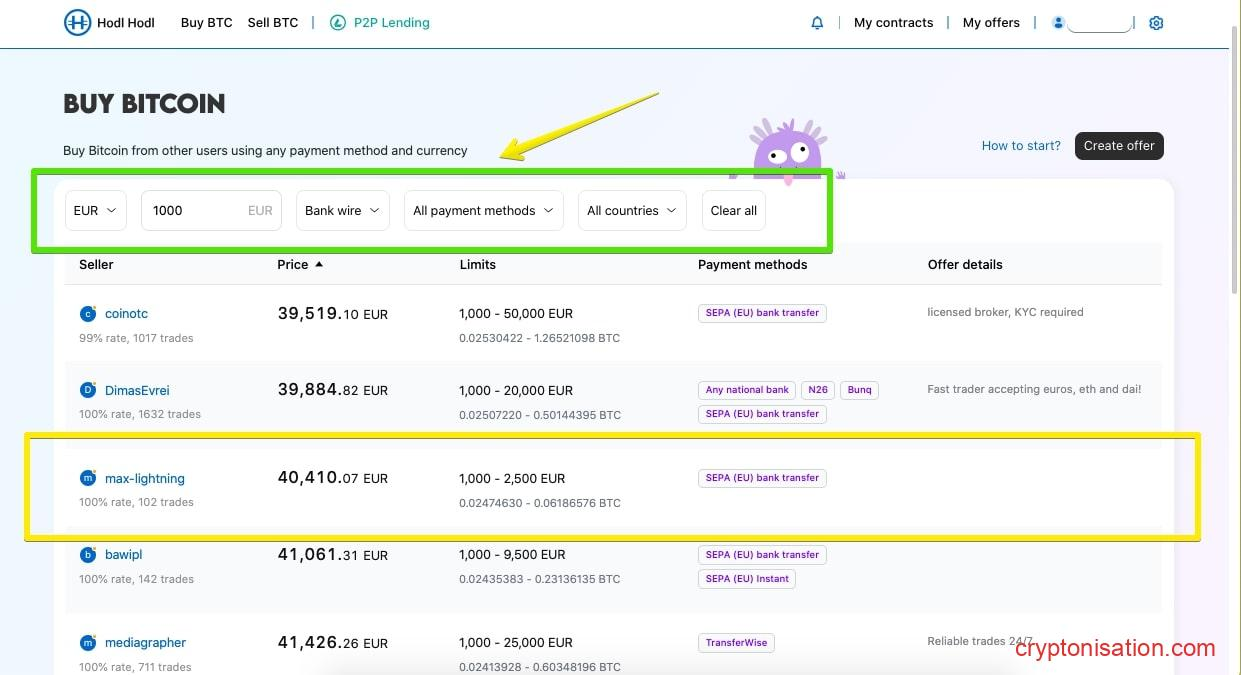Click the settings gear icon

(x=1156, y=22)
